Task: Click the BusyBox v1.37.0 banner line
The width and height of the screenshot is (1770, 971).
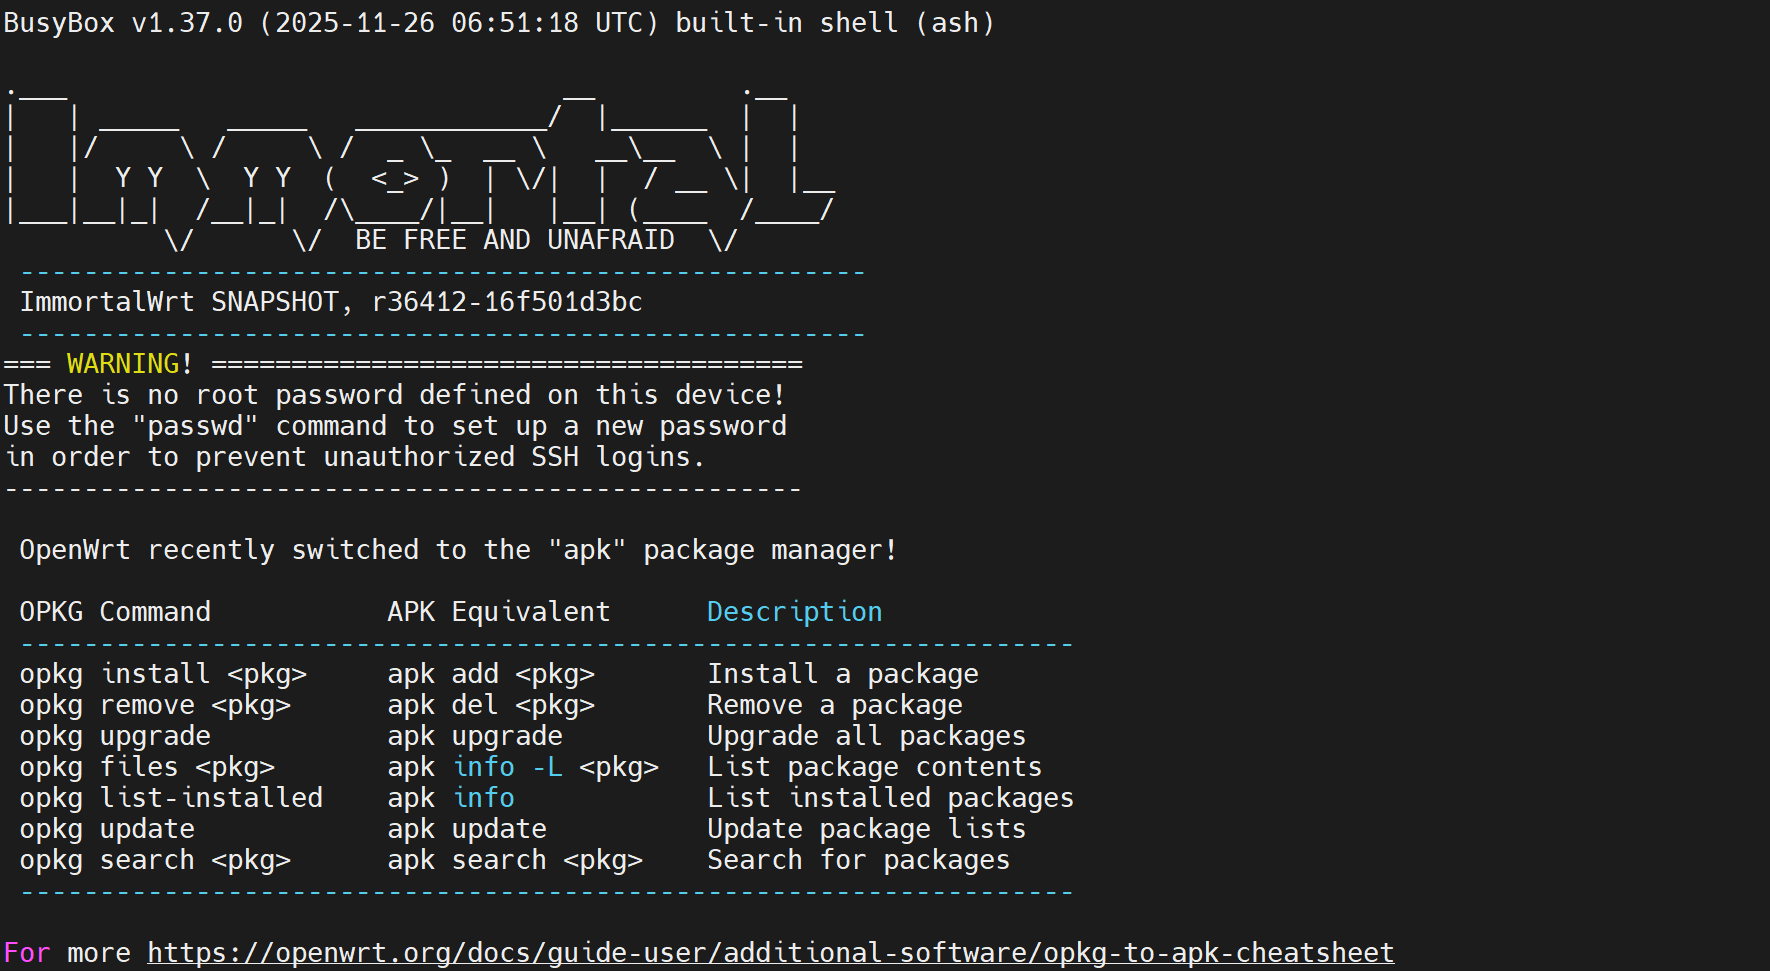Action: pyautogui.click(x=498, y=23)
